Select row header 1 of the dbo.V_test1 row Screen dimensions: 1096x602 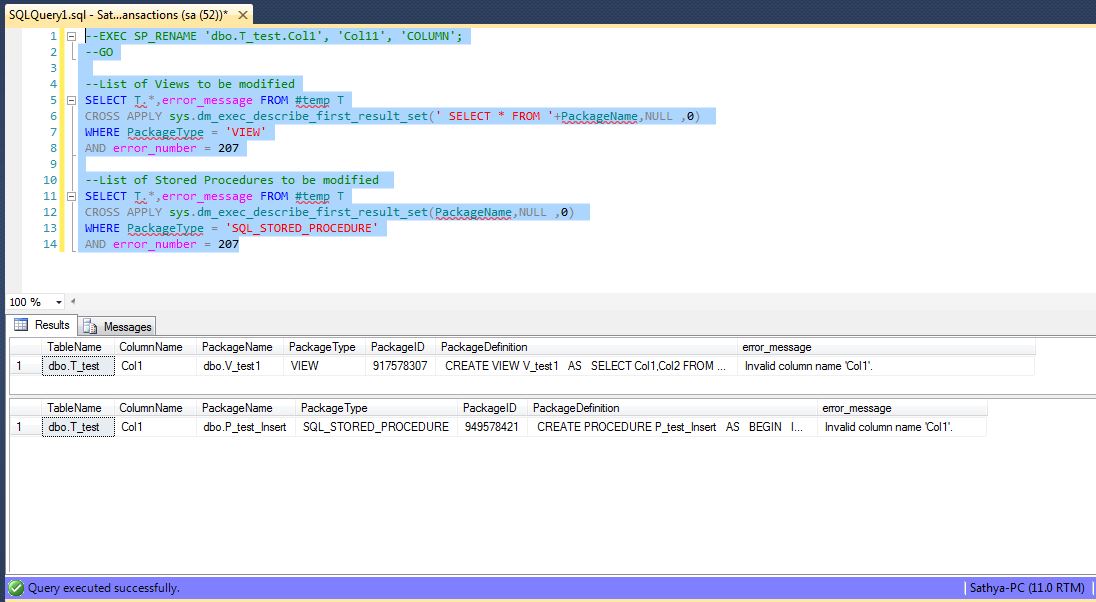(x=26, y=366)
